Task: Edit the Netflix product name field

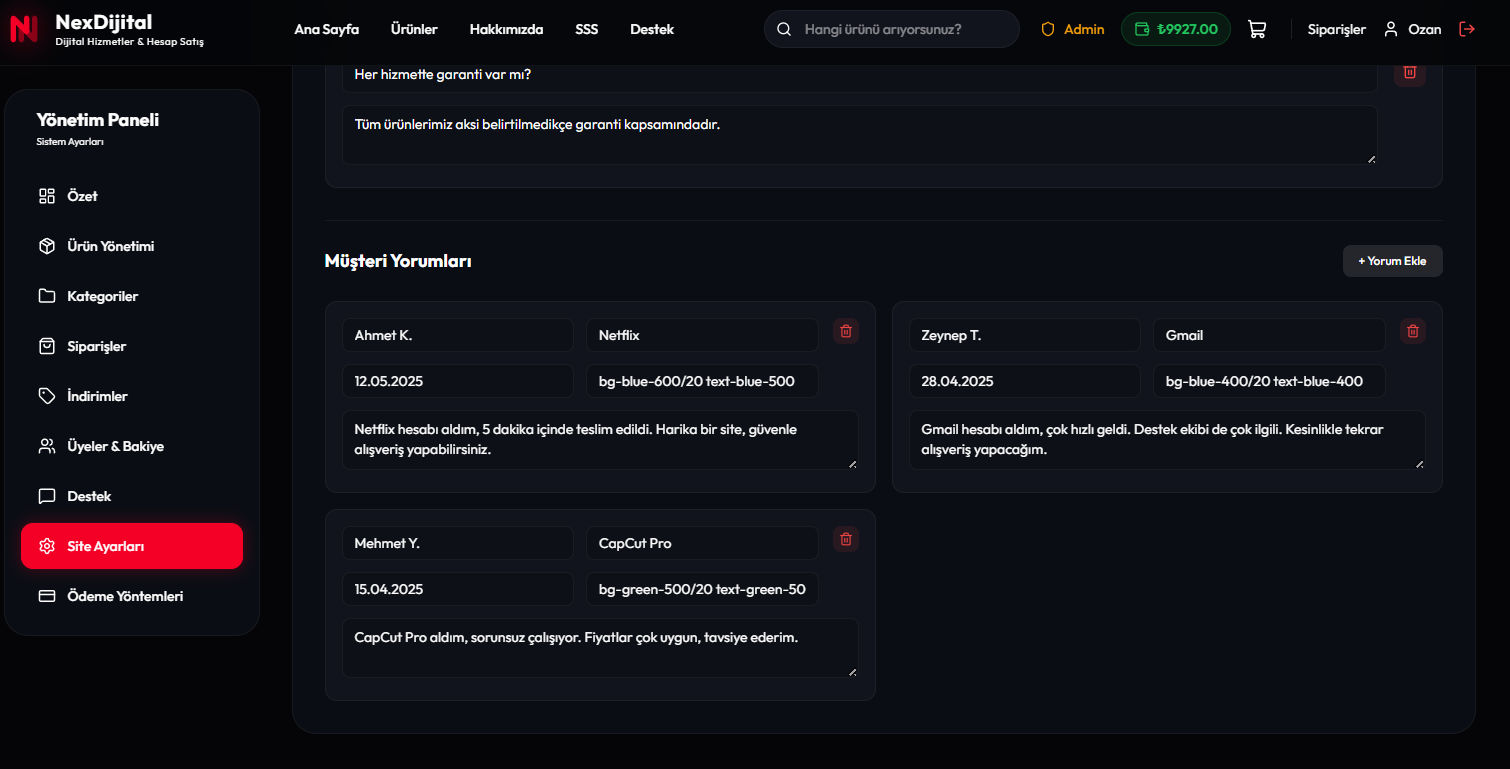Action: [x=702, y=335]
